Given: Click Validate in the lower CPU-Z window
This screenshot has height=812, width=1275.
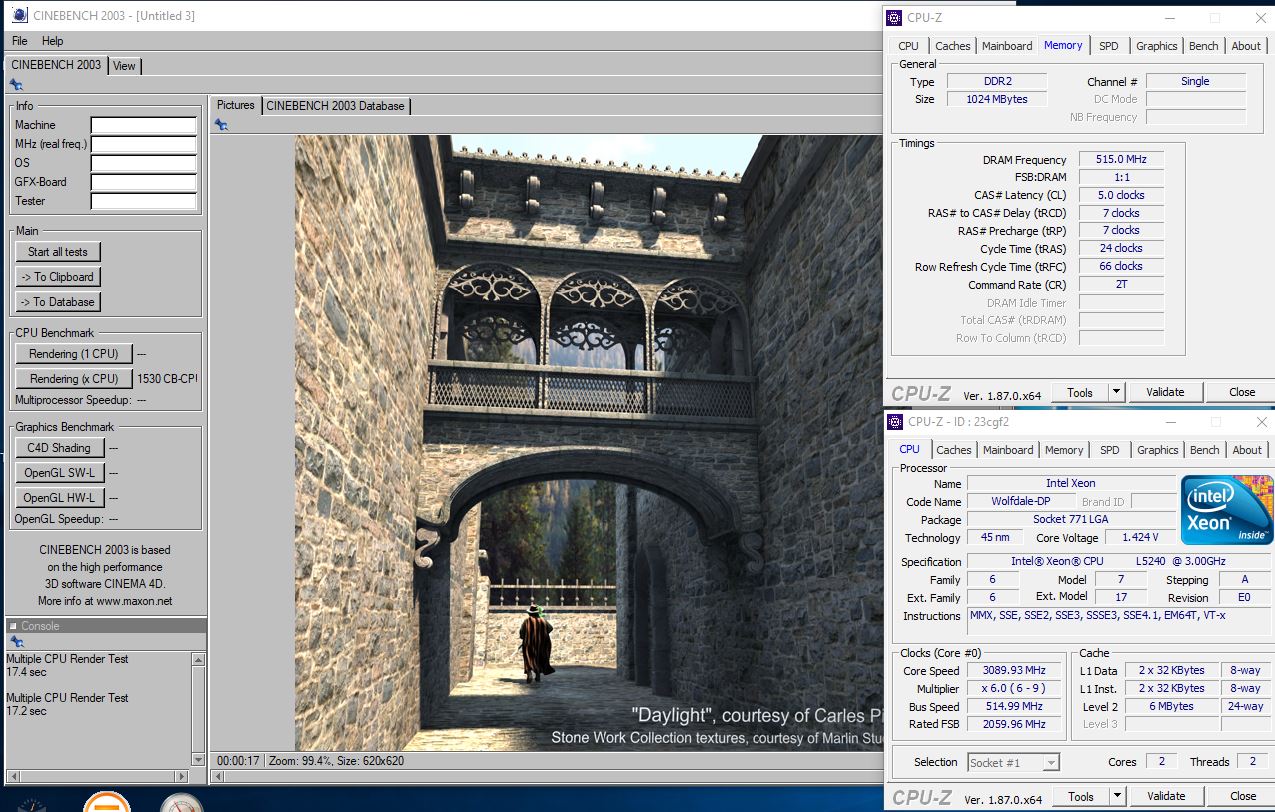Looking at the screenshot, I should [1166, 796].
